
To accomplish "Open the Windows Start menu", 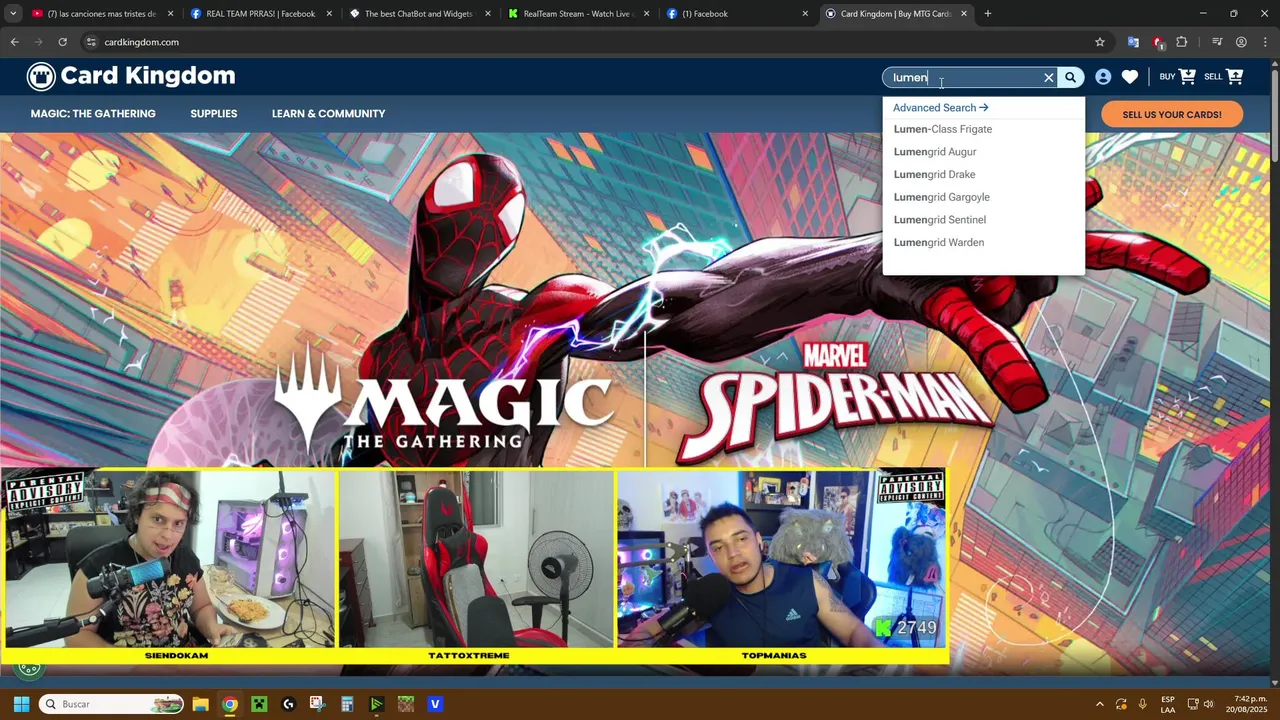I will pos(21,704).
